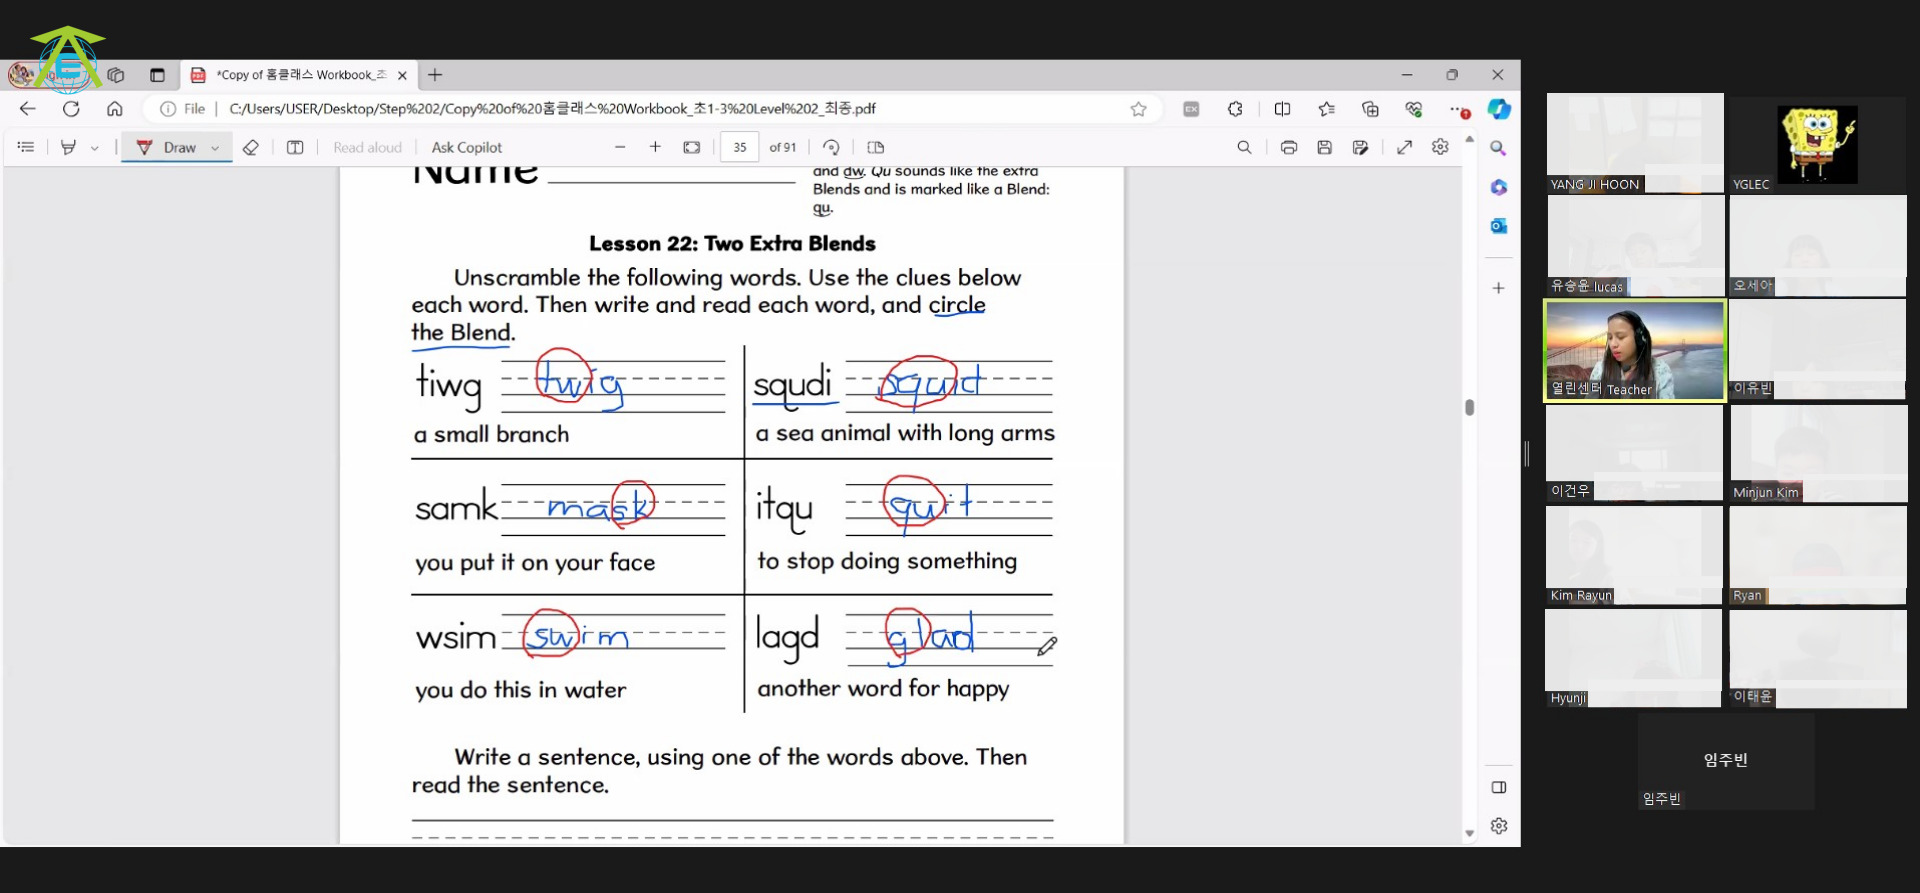Close the Workbook PDF tab
This screenshot has width=1920, height=893.
(402, 75)
